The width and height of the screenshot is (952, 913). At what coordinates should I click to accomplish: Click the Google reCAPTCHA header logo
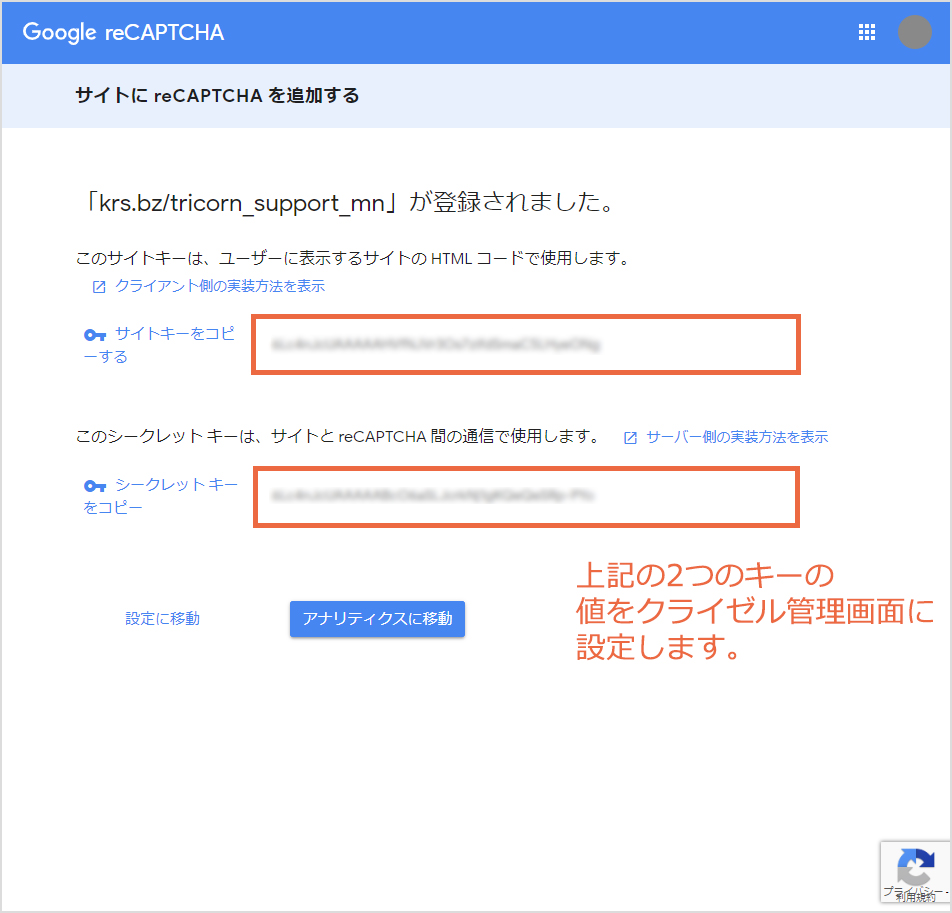(123, 32)
